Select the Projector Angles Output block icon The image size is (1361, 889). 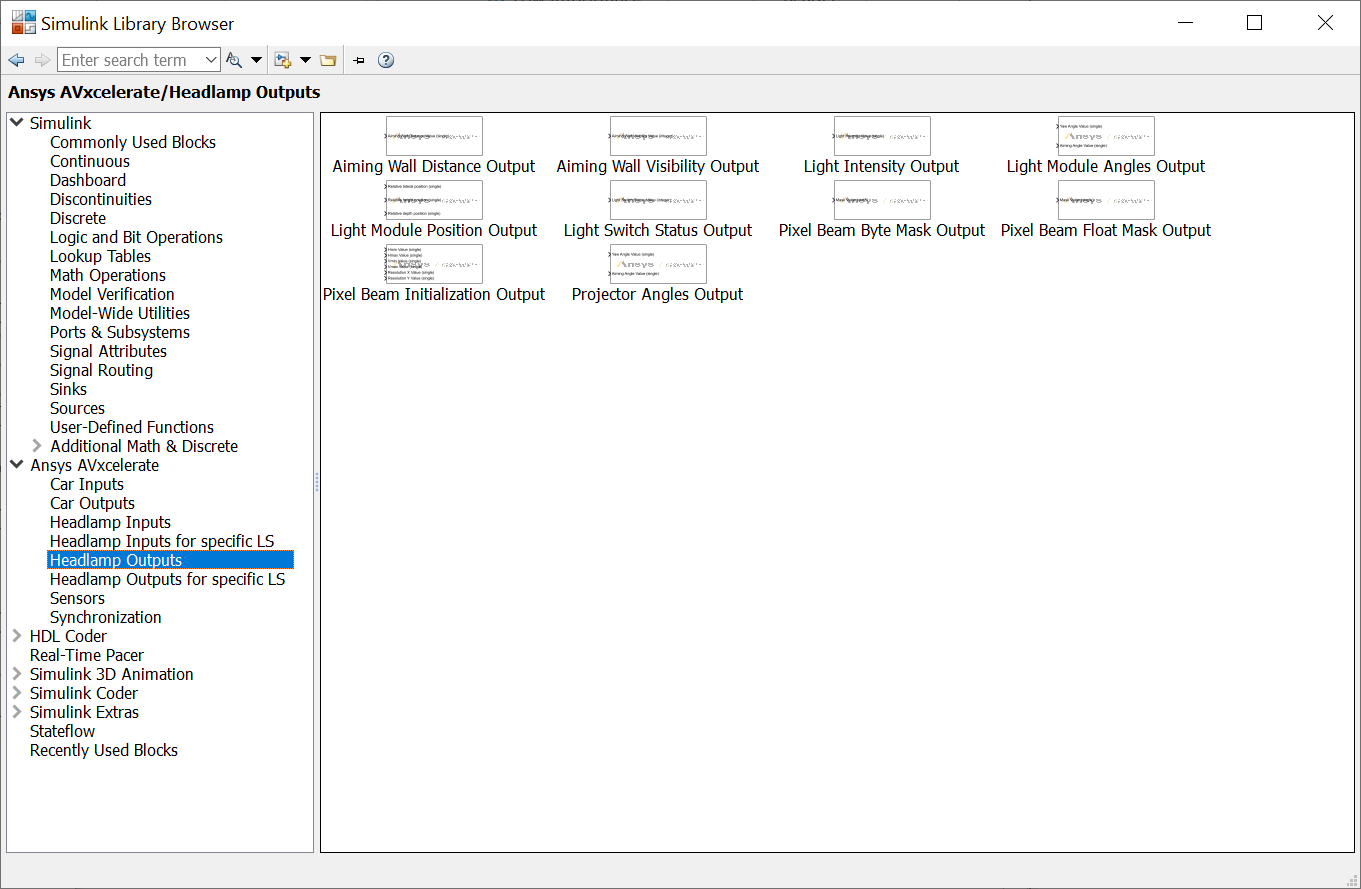(x=657, y=265)
